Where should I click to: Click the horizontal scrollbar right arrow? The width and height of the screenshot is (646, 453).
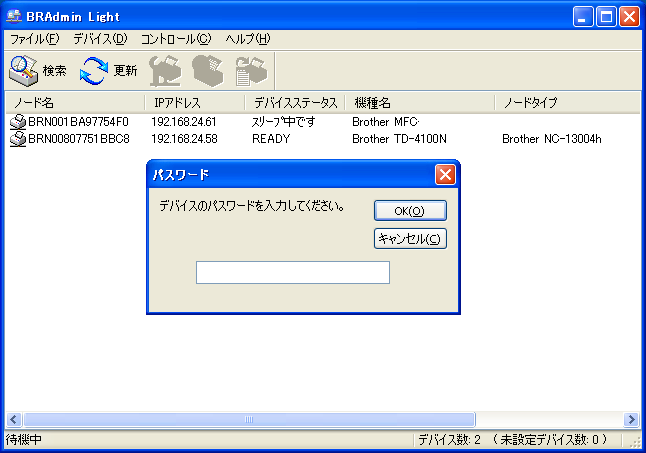631,420
